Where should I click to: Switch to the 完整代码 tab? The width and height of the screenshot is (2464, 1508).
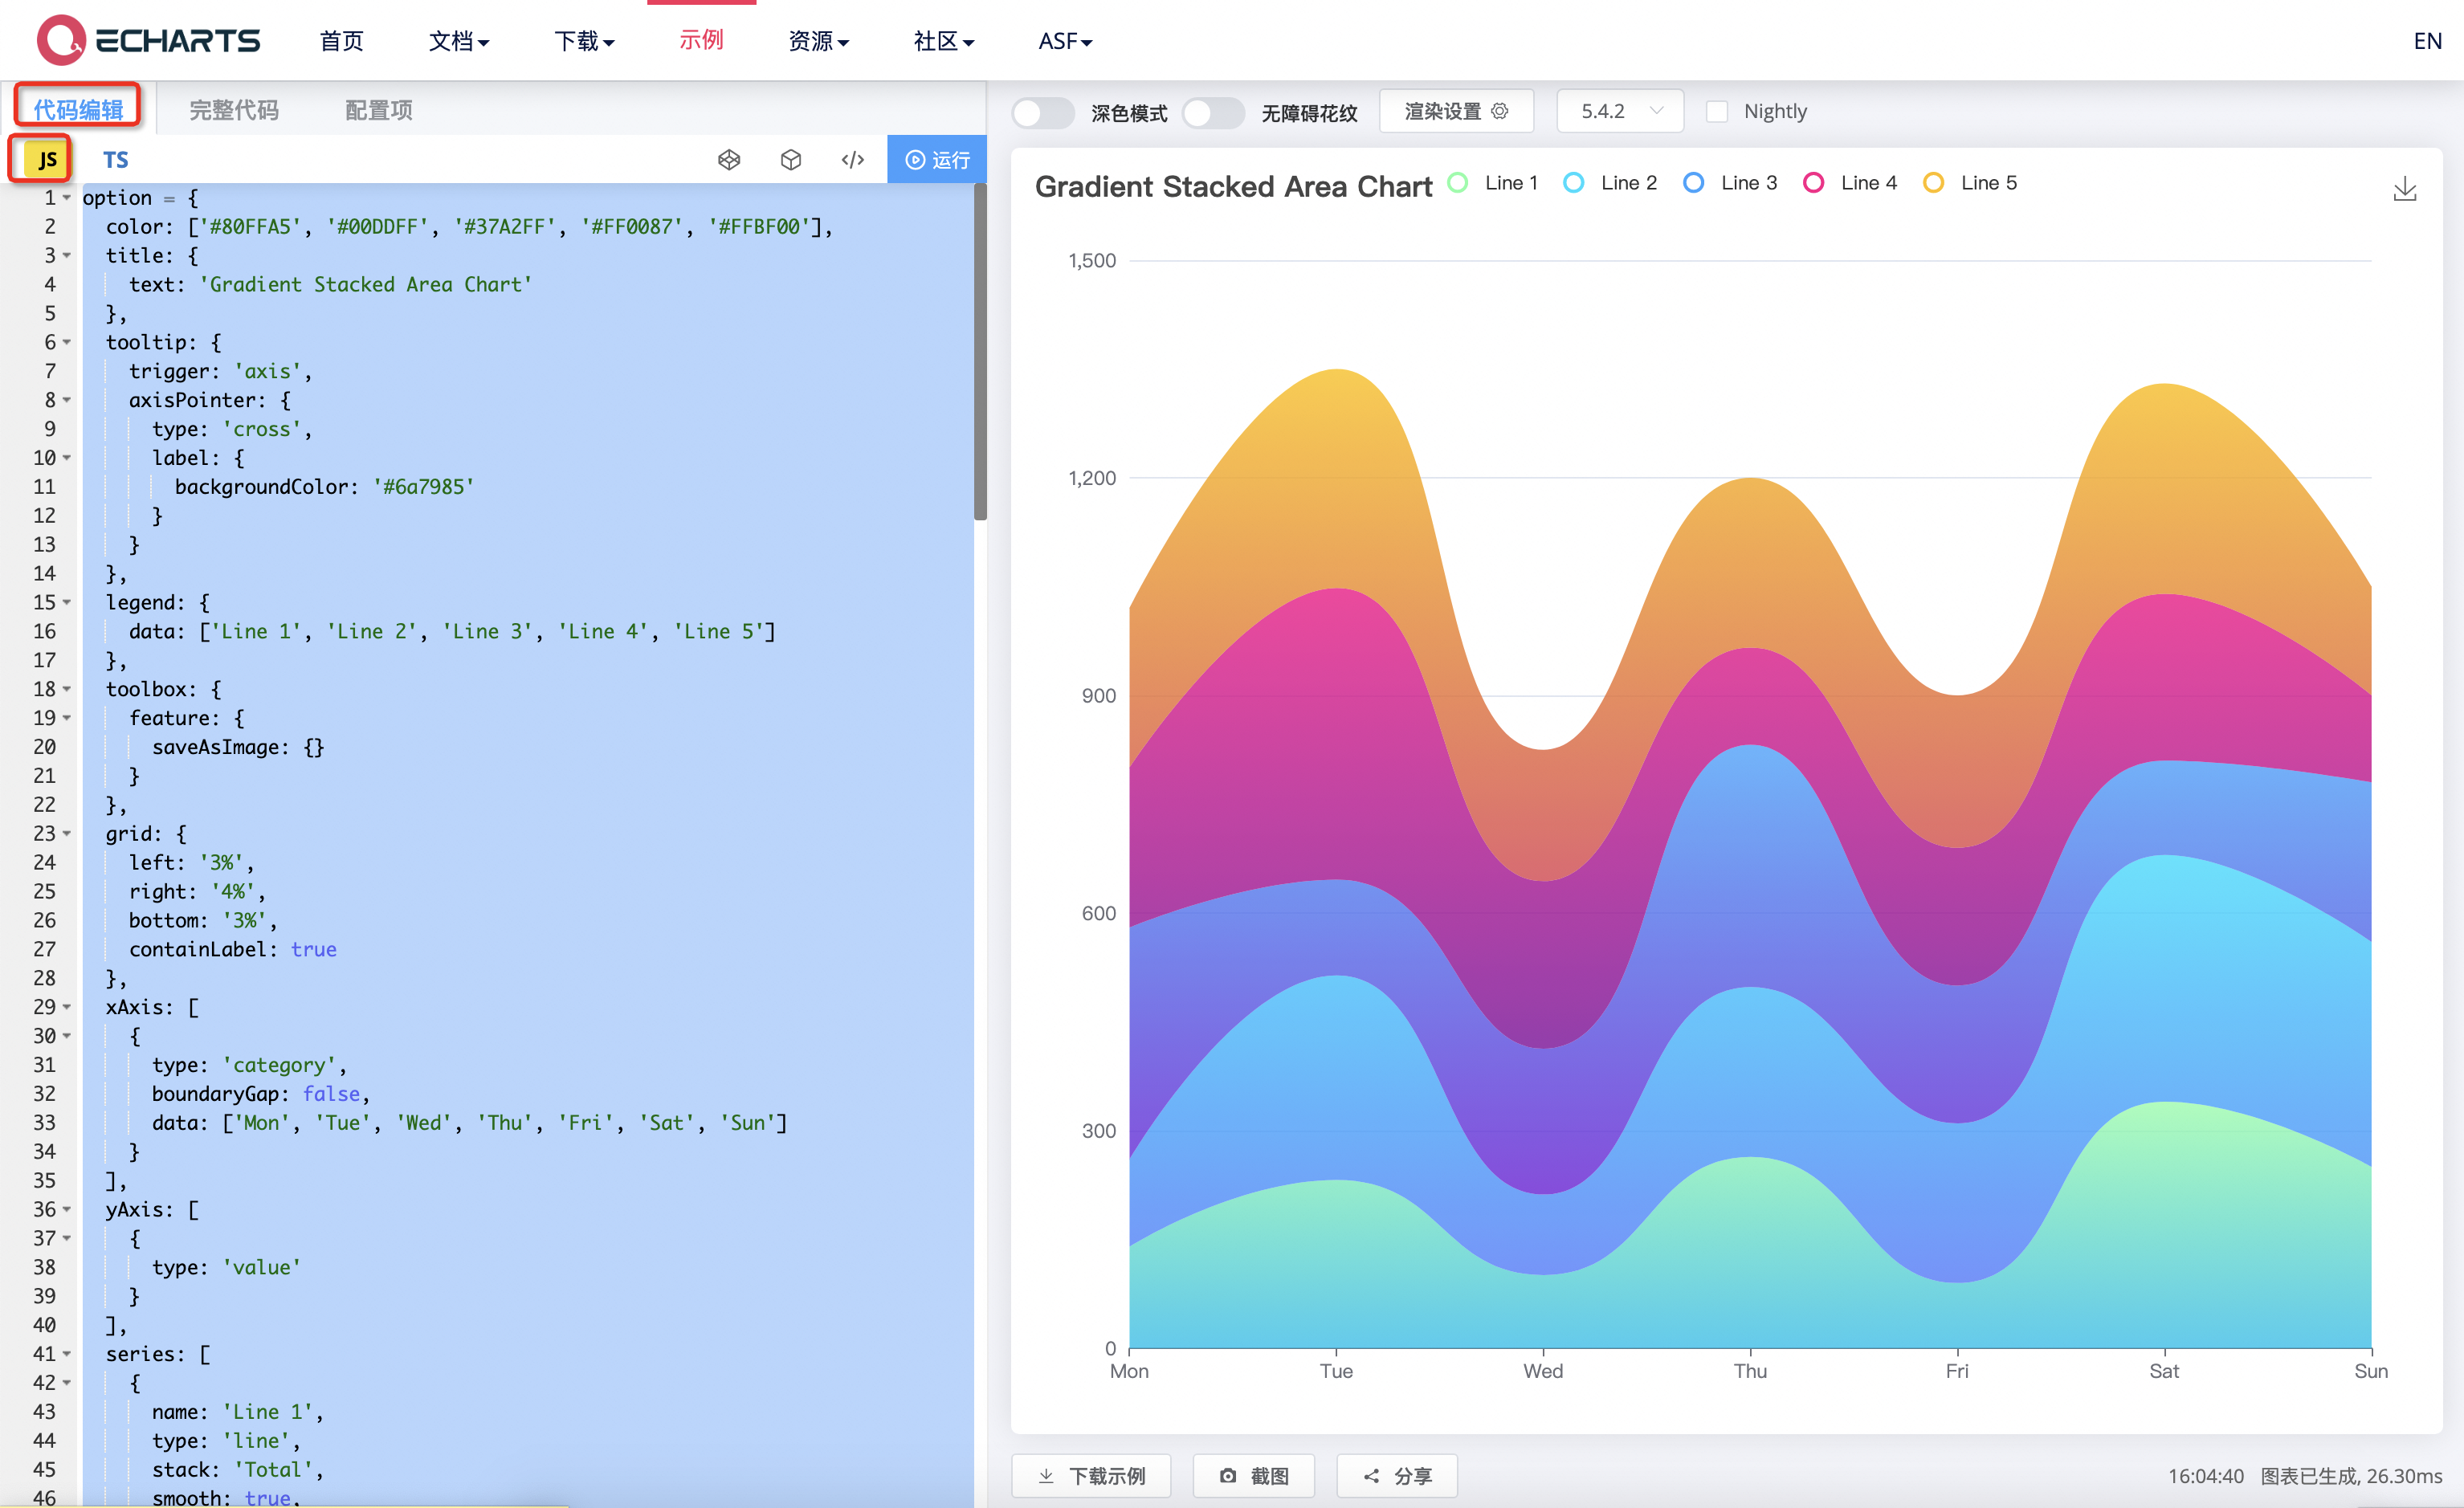click(234, 110)
